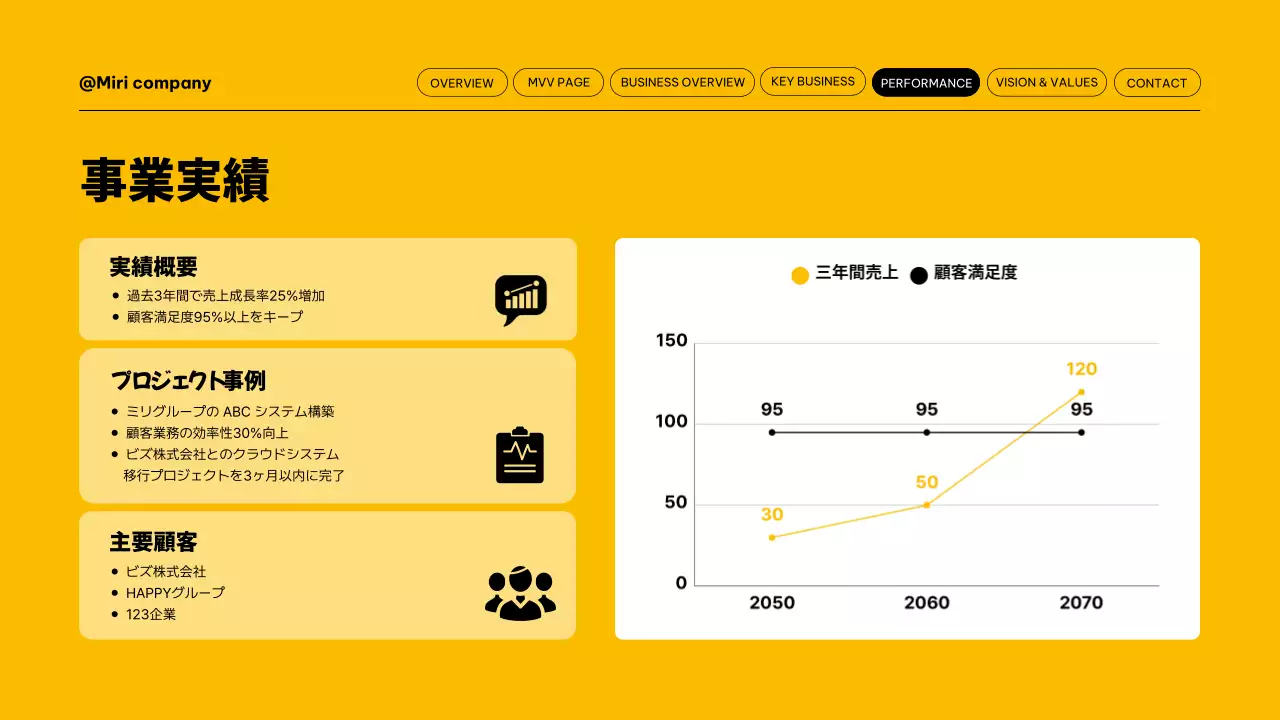The image size is (1280, 720).
Task: Select the KEY BUSINESS tab
Action: click(x=812, y=81)
